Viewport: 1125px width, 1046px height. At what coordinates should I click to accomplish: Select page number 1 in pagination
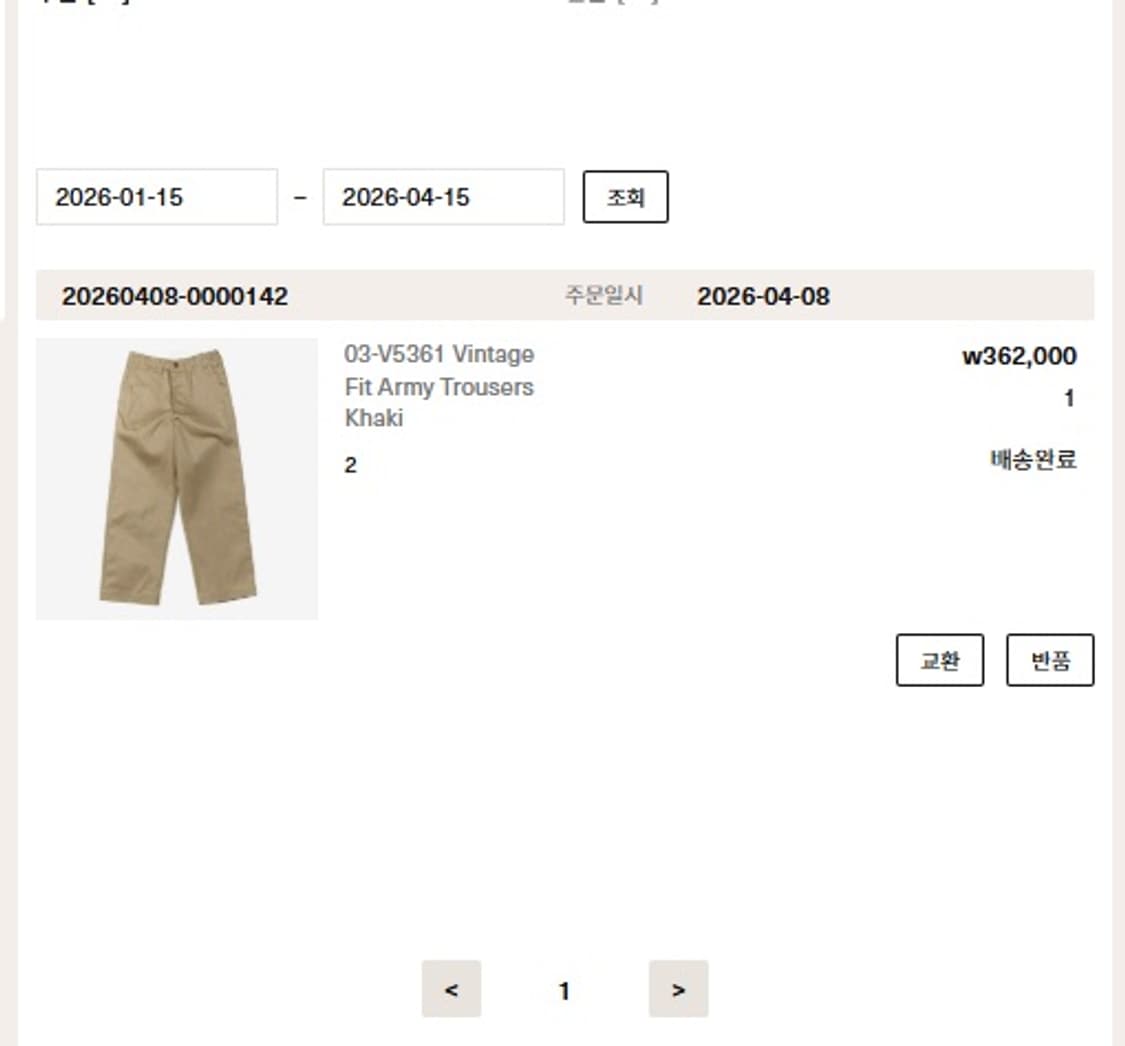pyautogui.click(x=565, y=991)
